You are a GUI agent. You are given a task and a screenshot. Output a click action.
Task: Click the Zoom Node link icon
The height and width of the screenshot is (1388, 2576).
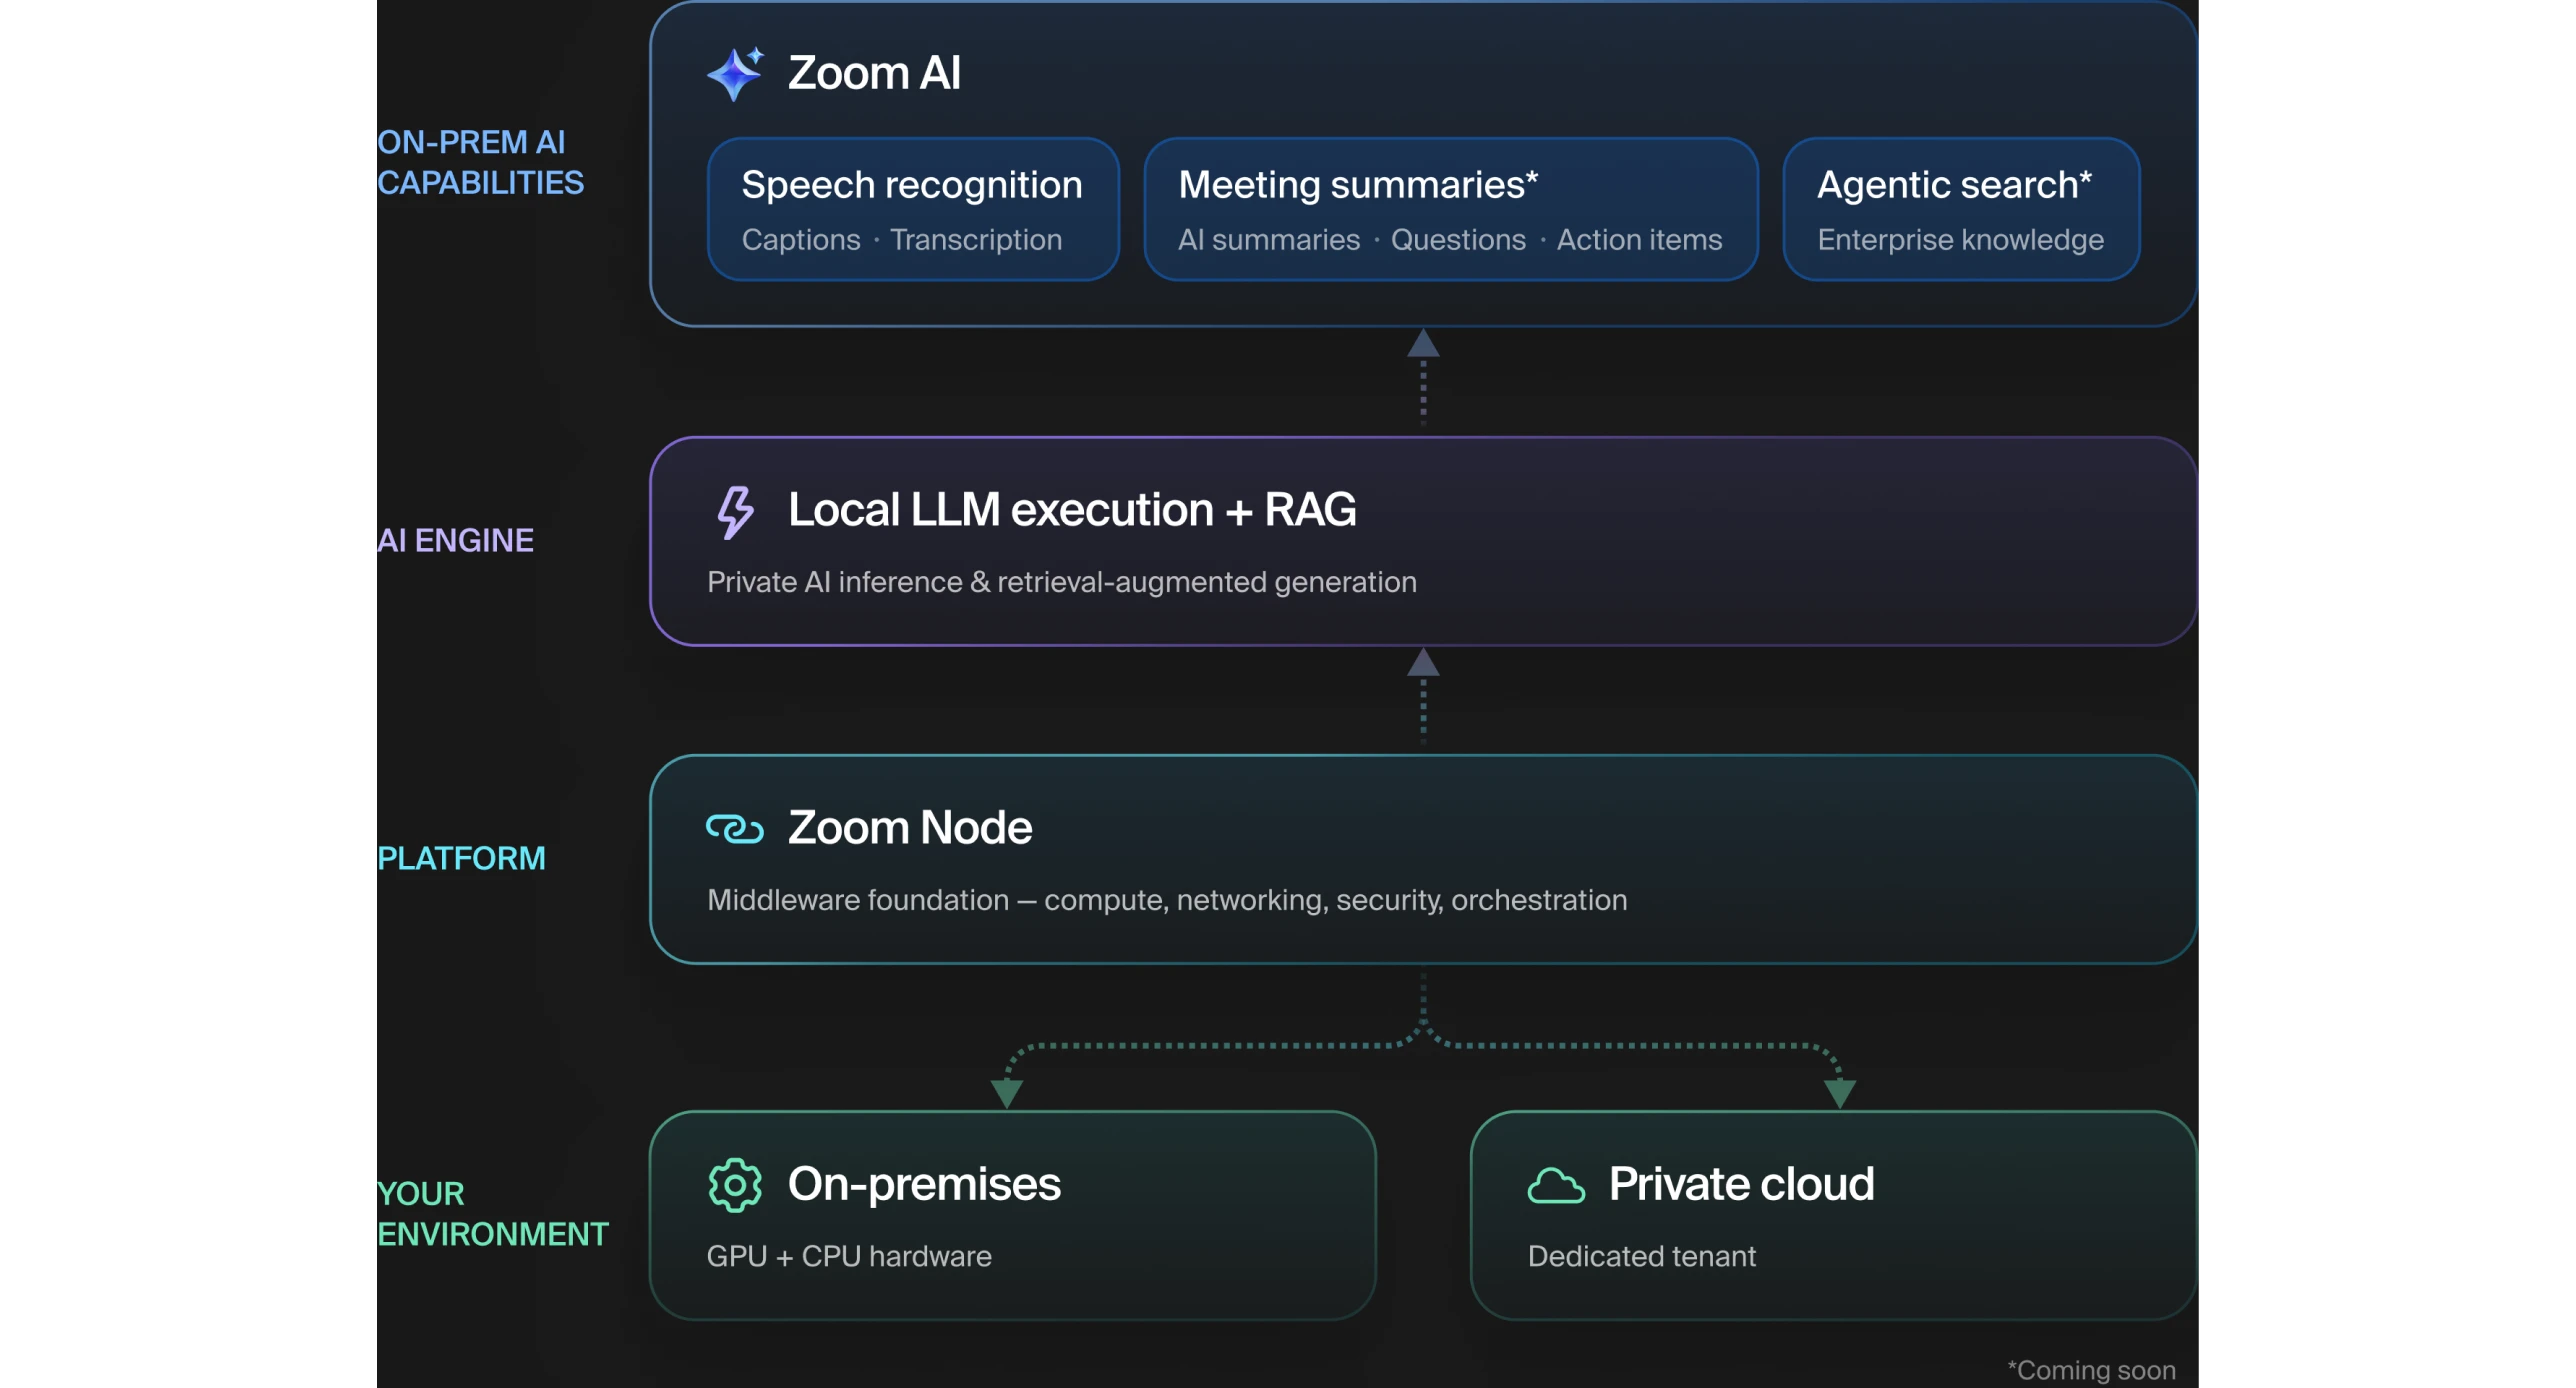point(735,829)
